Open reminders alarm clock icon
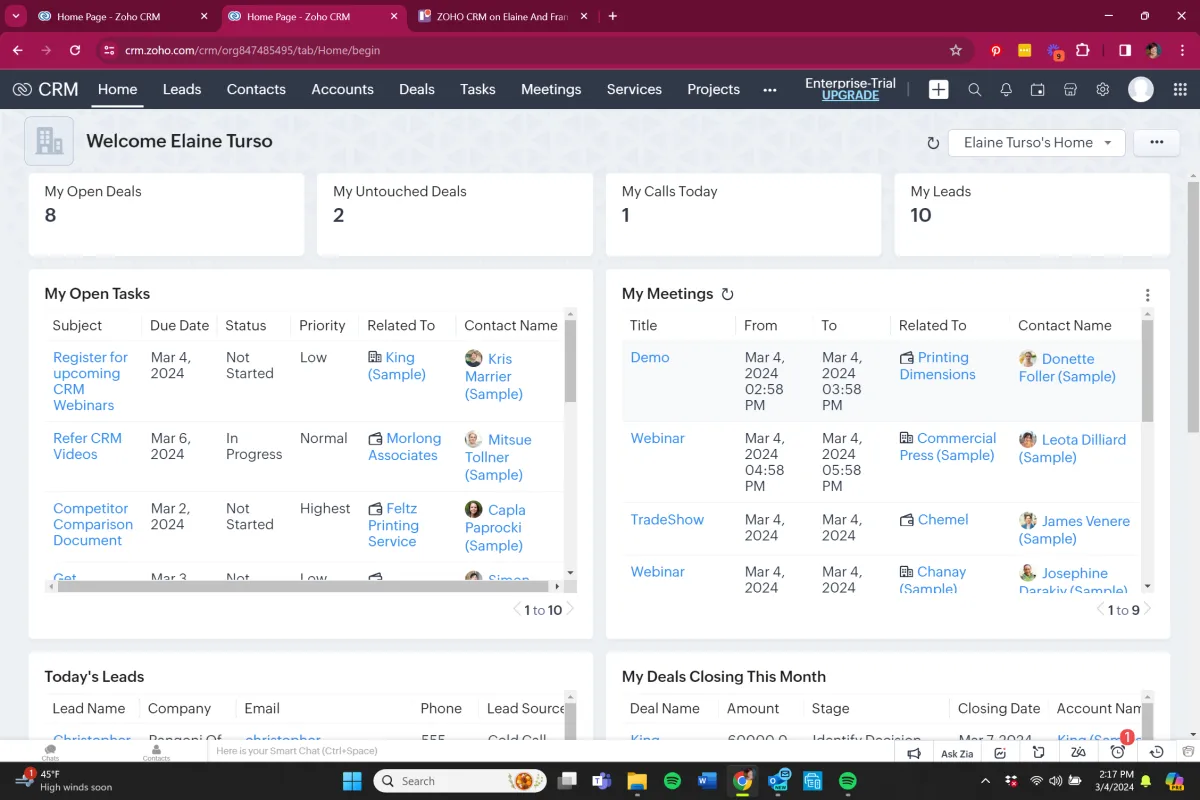This screenshot has width=1200, height=800. tap(1118, 752)
